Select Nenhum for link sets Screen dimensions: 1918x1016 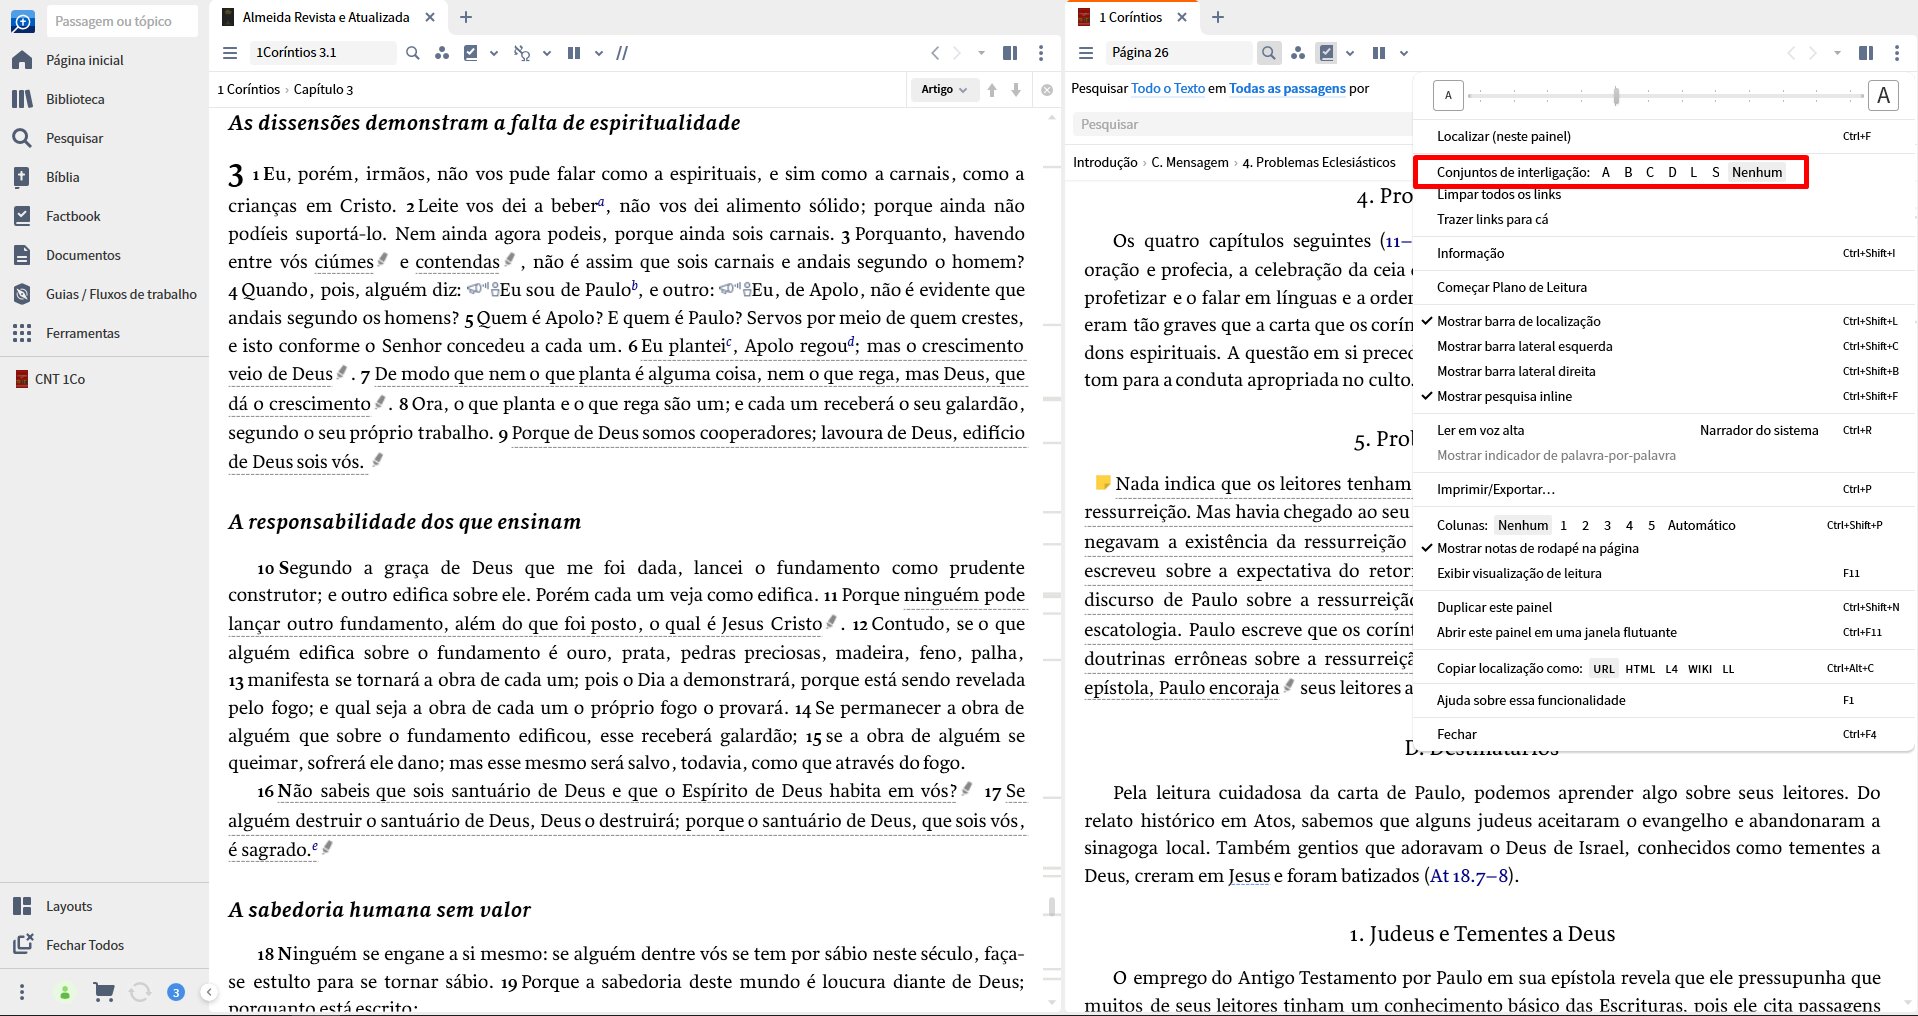(x=1757, y=172)
